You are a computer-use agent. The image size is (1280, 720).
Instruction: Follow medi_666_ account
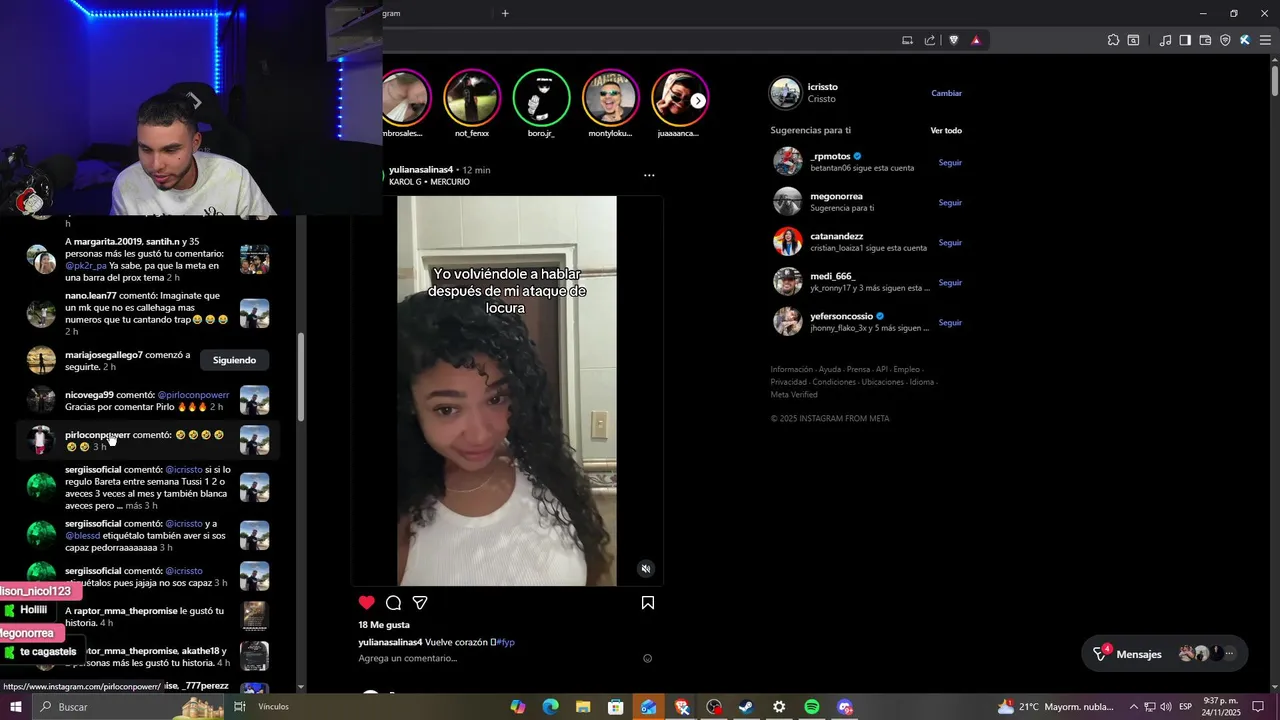pyautogui.click(x=950, y=282)
